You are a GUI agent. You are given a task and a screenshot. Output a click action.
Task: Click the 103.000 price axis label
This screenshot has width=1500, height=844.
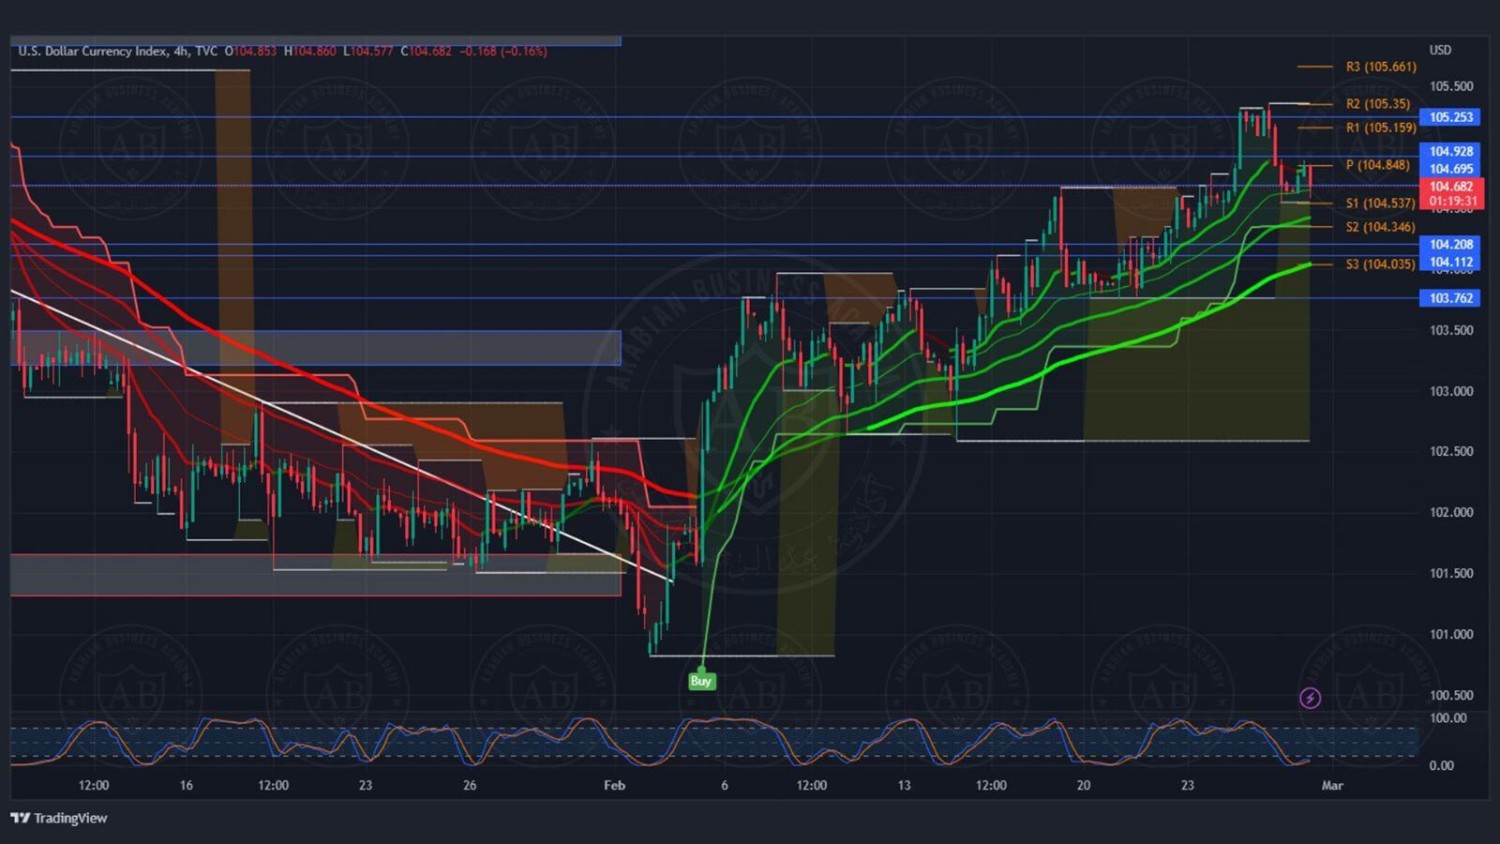click(x=1451, y=391)
